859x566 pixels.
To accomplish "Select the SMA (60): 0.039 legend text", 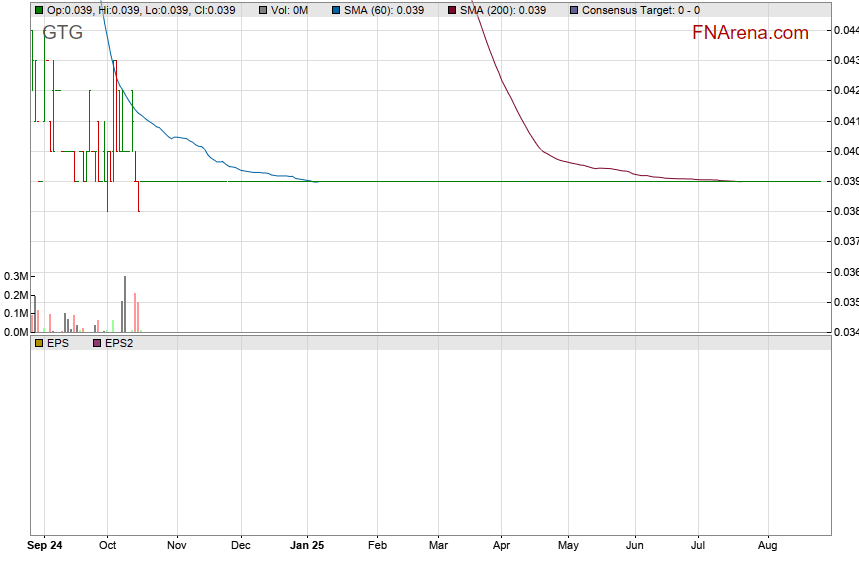I will pyautogui.click(x=385, y=10).
